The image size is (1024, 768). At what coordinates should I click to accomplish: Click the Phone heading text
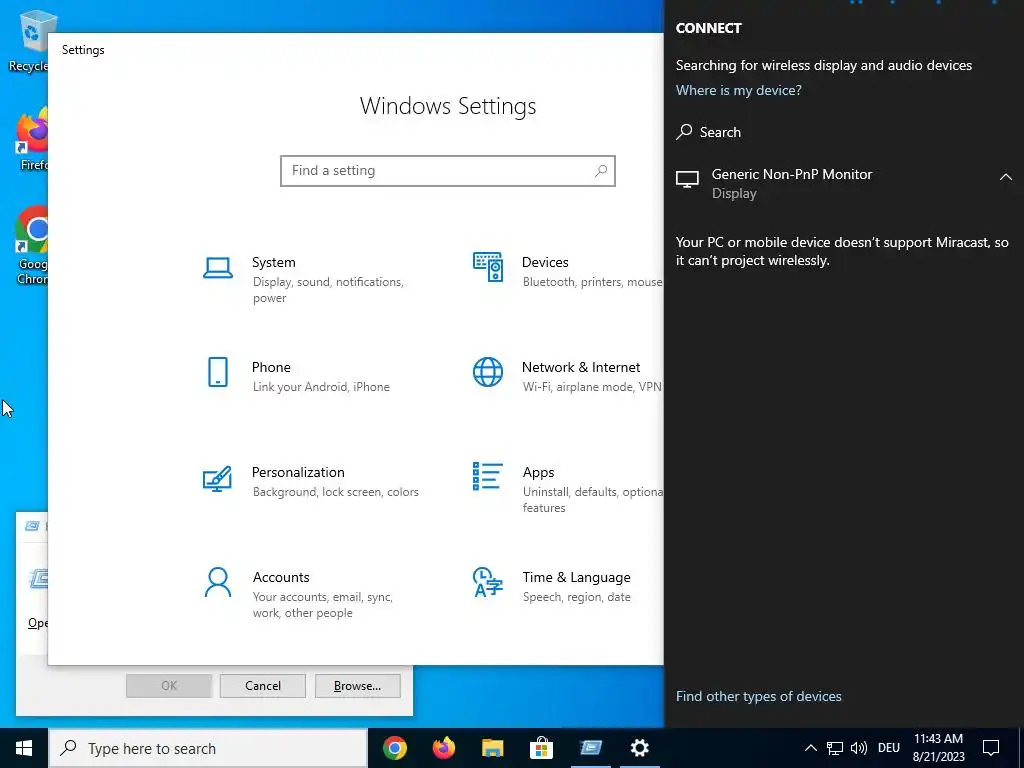tap(271, 367)
